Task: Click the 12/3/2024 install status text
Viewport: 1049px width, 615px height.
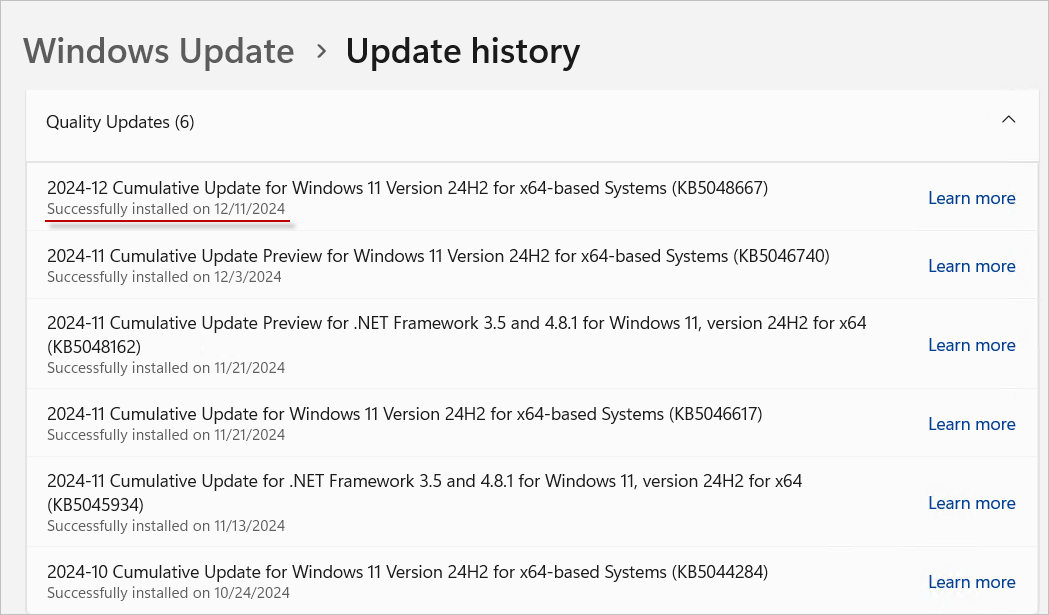Action: tap(164, 277)
